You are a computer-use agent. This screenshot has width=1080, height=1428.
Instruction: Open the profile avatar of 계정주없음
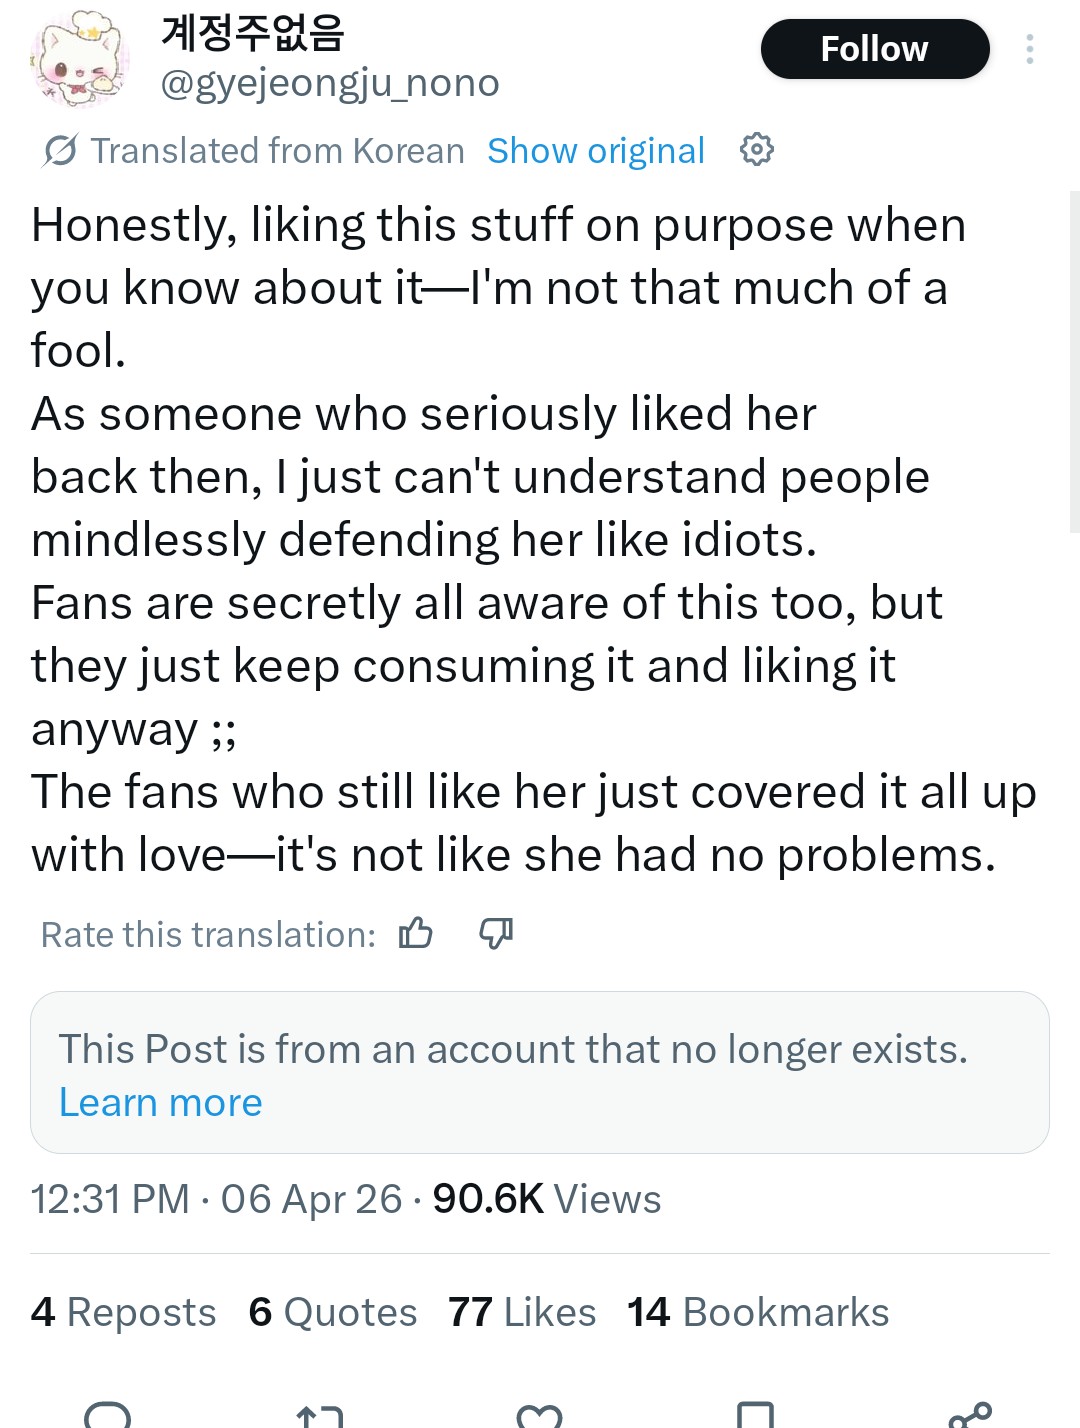click(x=80, y=59)
